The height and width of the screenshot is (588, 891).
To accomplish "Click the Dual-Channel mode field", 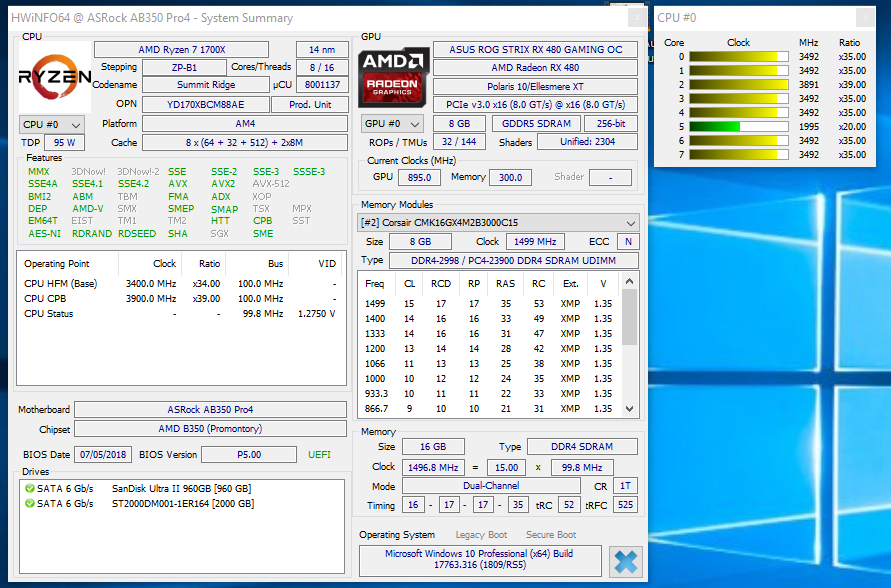I will coord(491,486).
